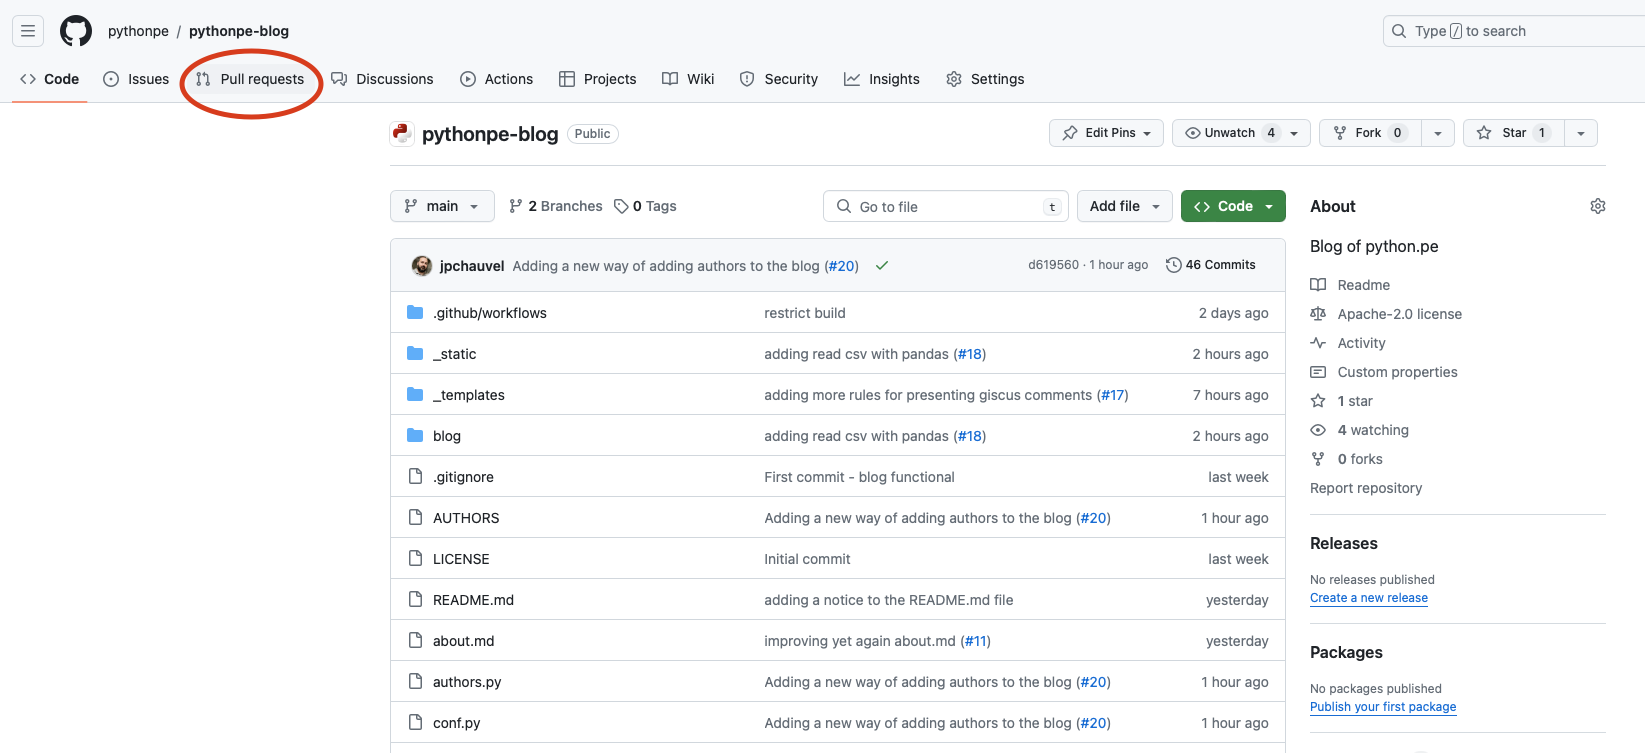Click the pythonpe-blog repository logo

pos(402,133)
